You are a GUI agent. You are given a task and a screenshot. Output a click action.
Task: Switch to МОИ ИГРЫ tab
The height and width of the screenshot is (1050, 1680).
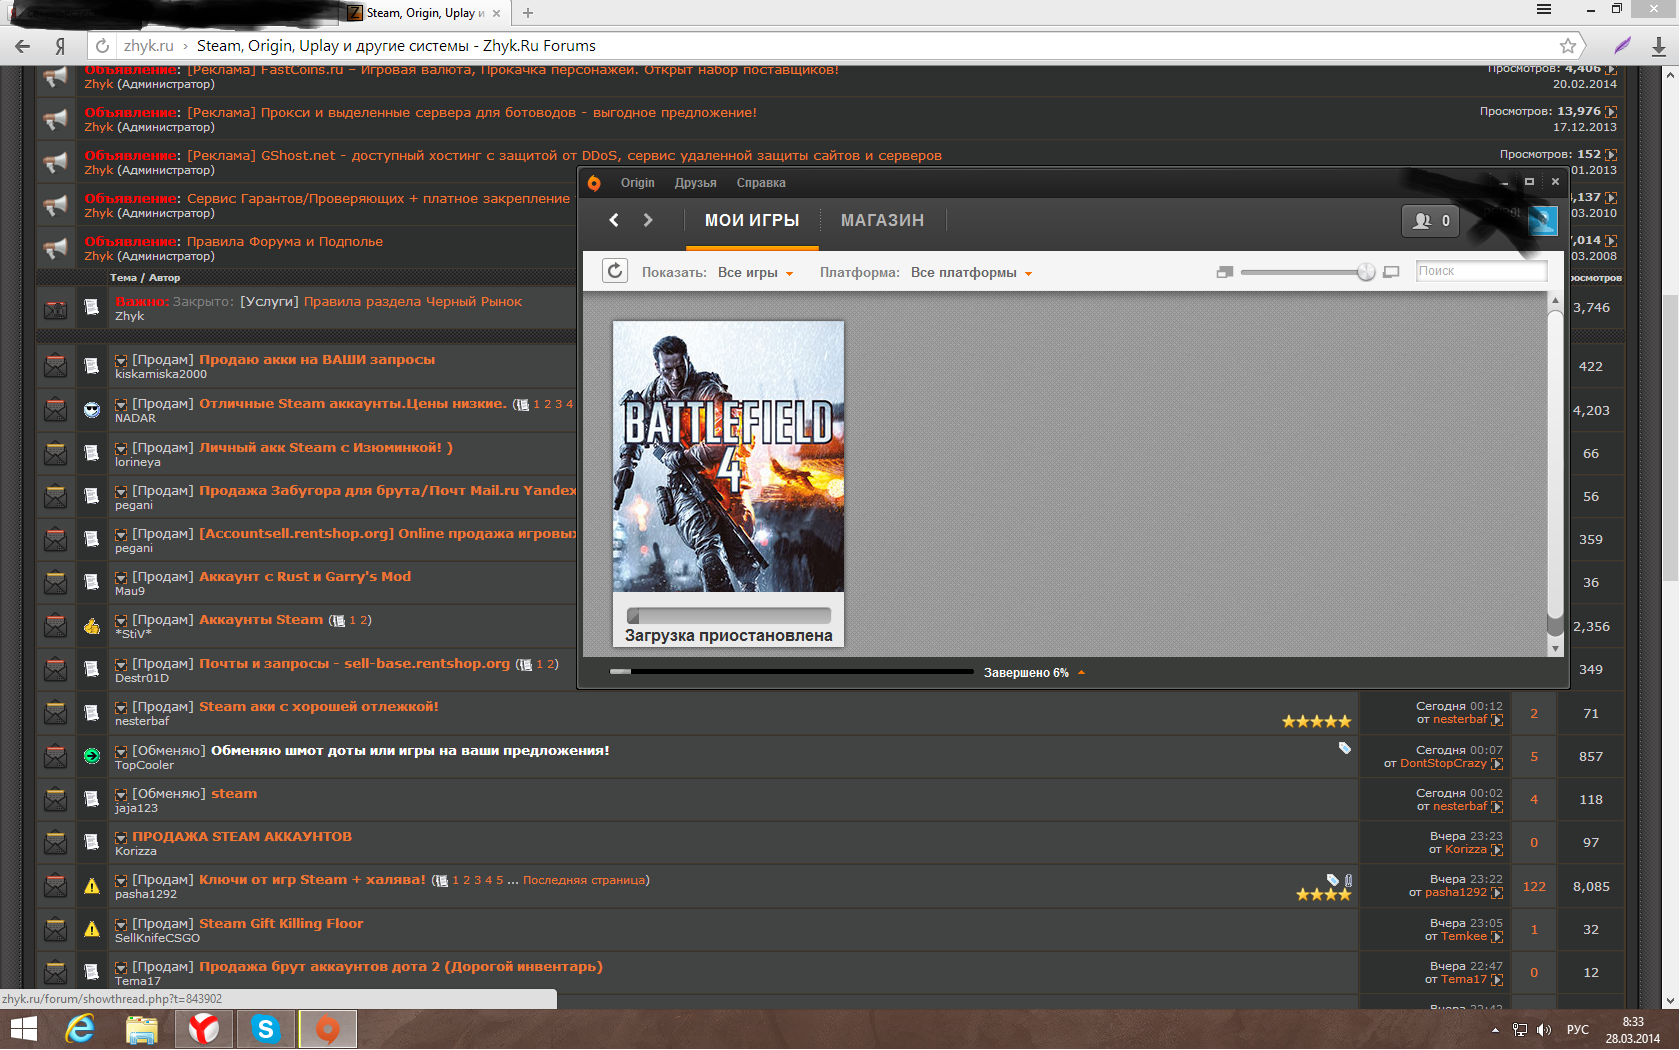752,221
